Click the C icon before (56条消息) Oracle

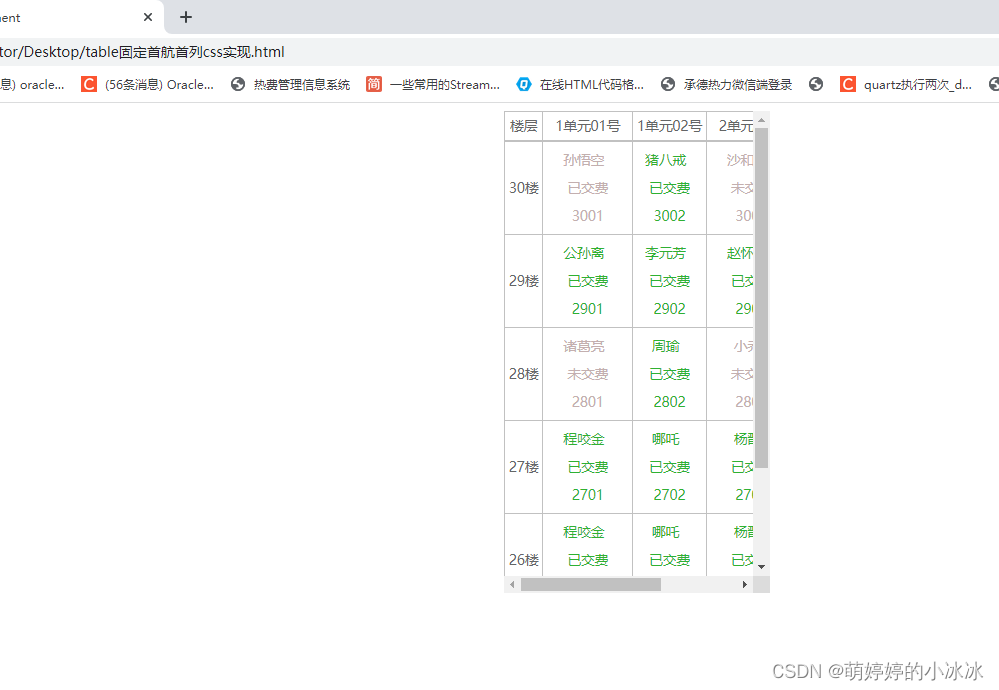click(x=88, y=84)
